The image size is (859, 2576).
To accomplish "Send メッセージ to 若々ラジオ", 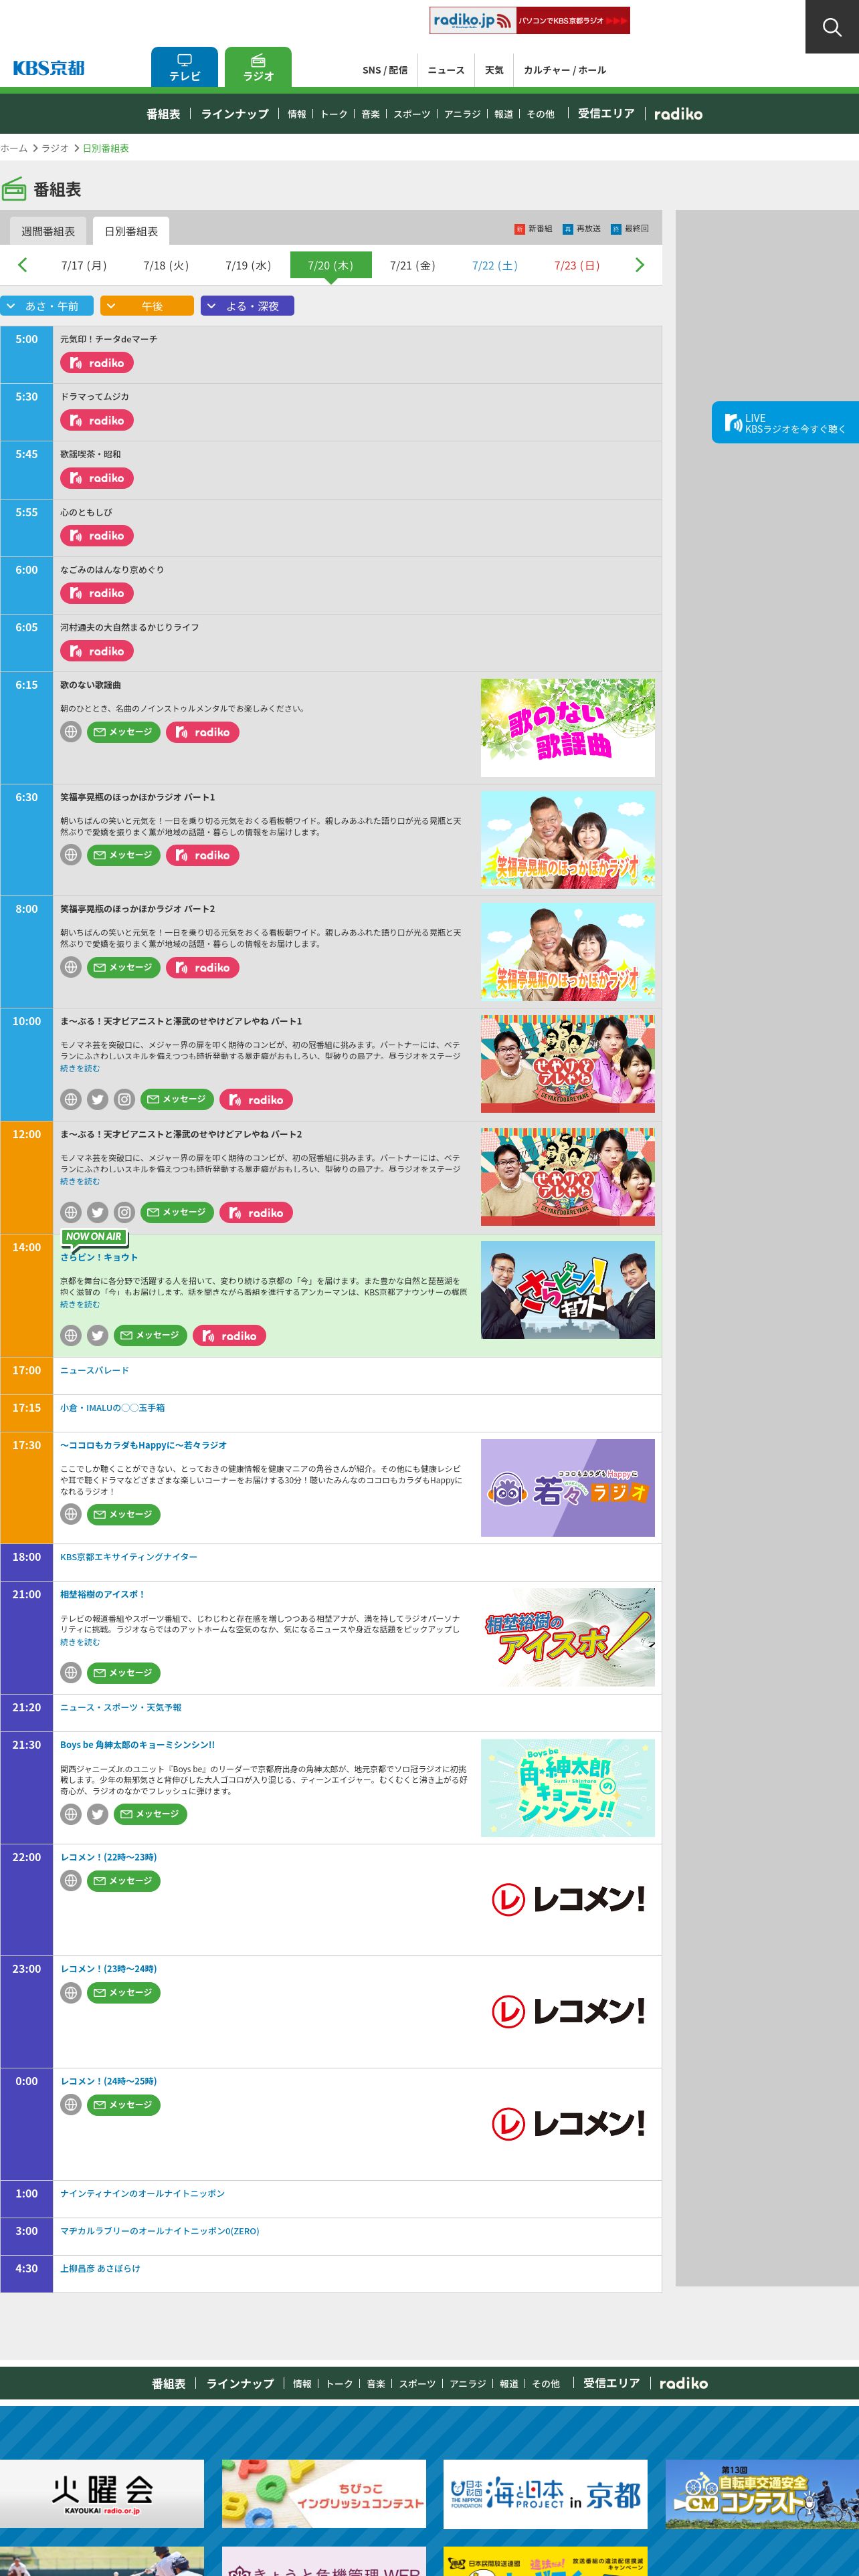I will coord(123,1515).
